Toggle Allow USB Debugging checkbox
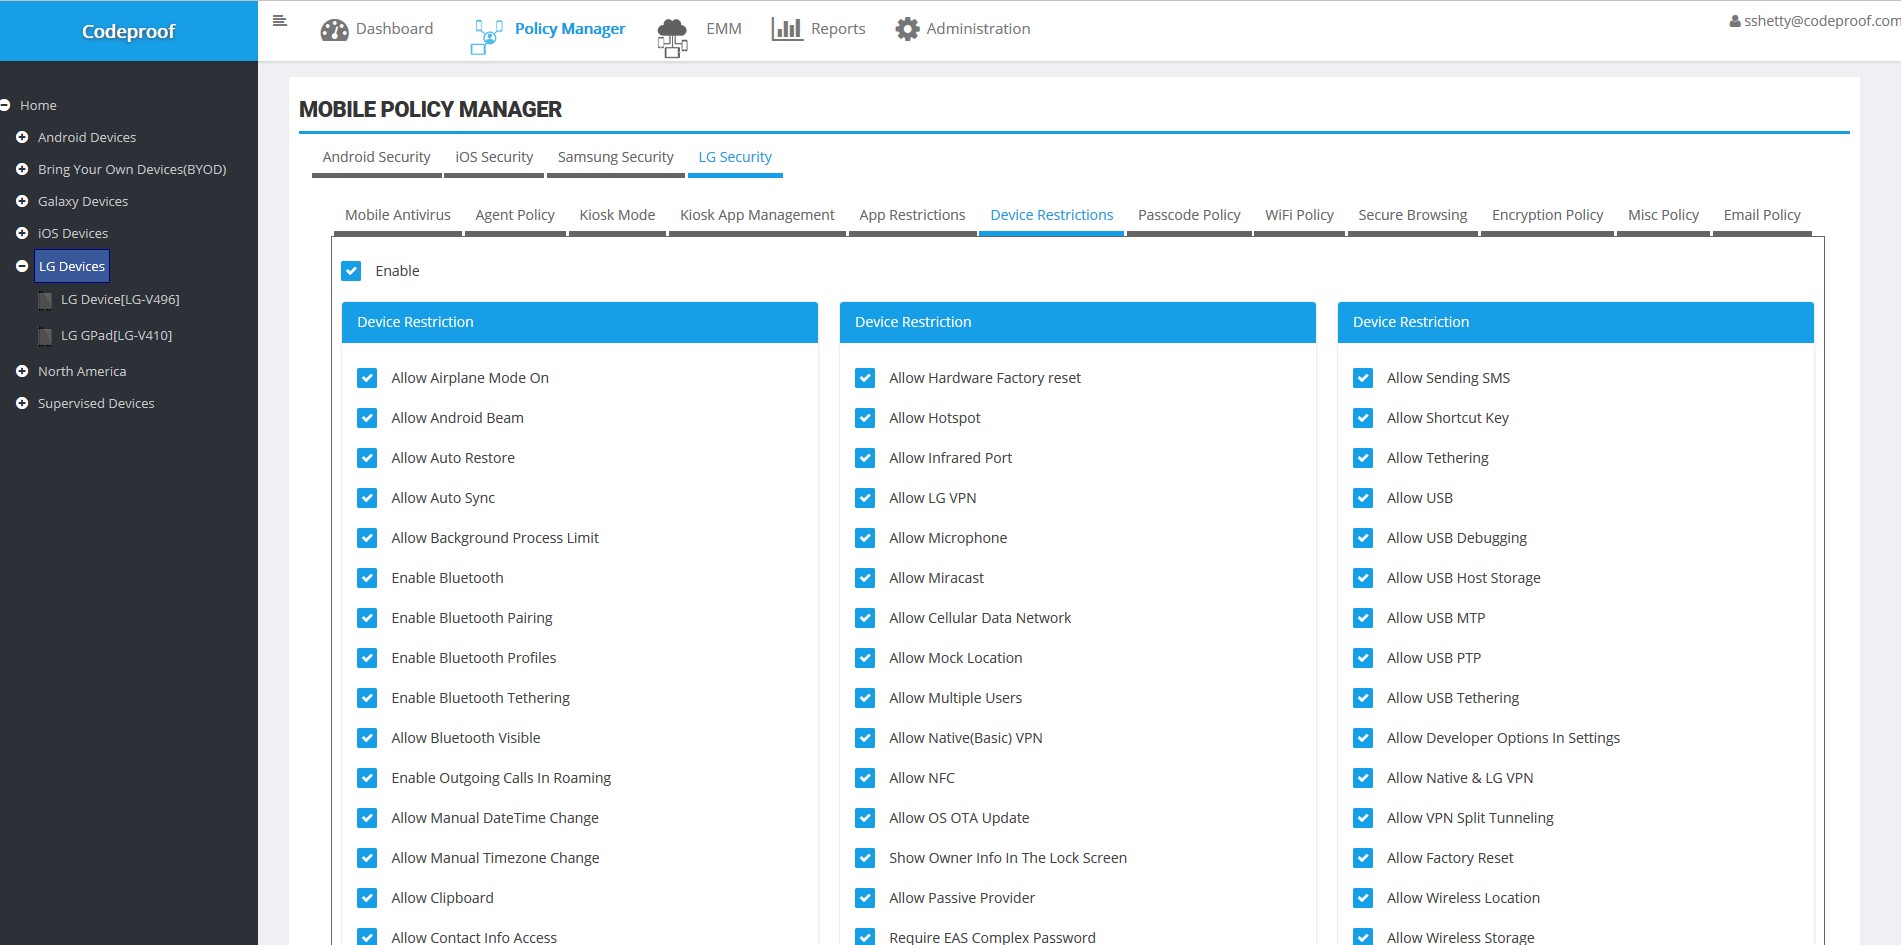The height and width of the screenshot is (945, 1901). (1363, 538)
